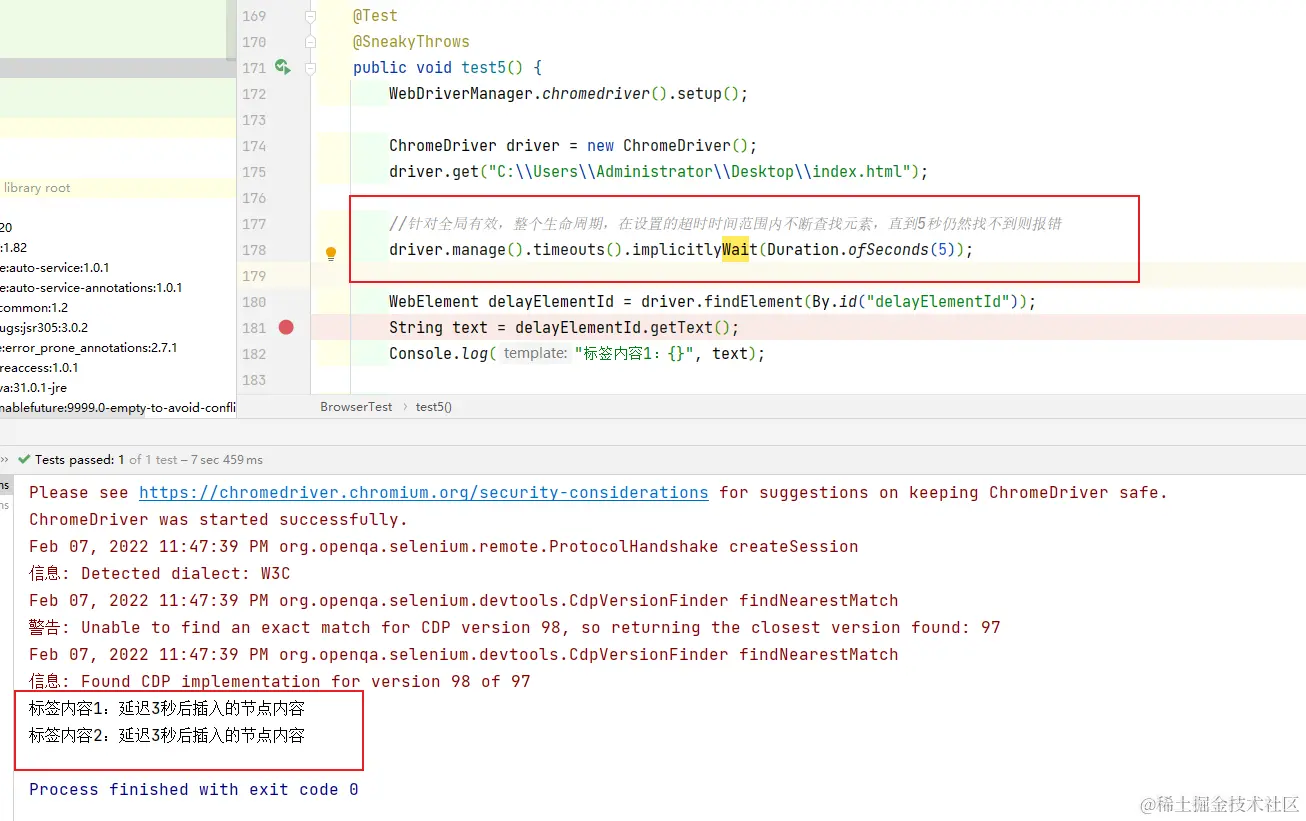Select the jsr305:3.0.2 library entry

(44, 328)
